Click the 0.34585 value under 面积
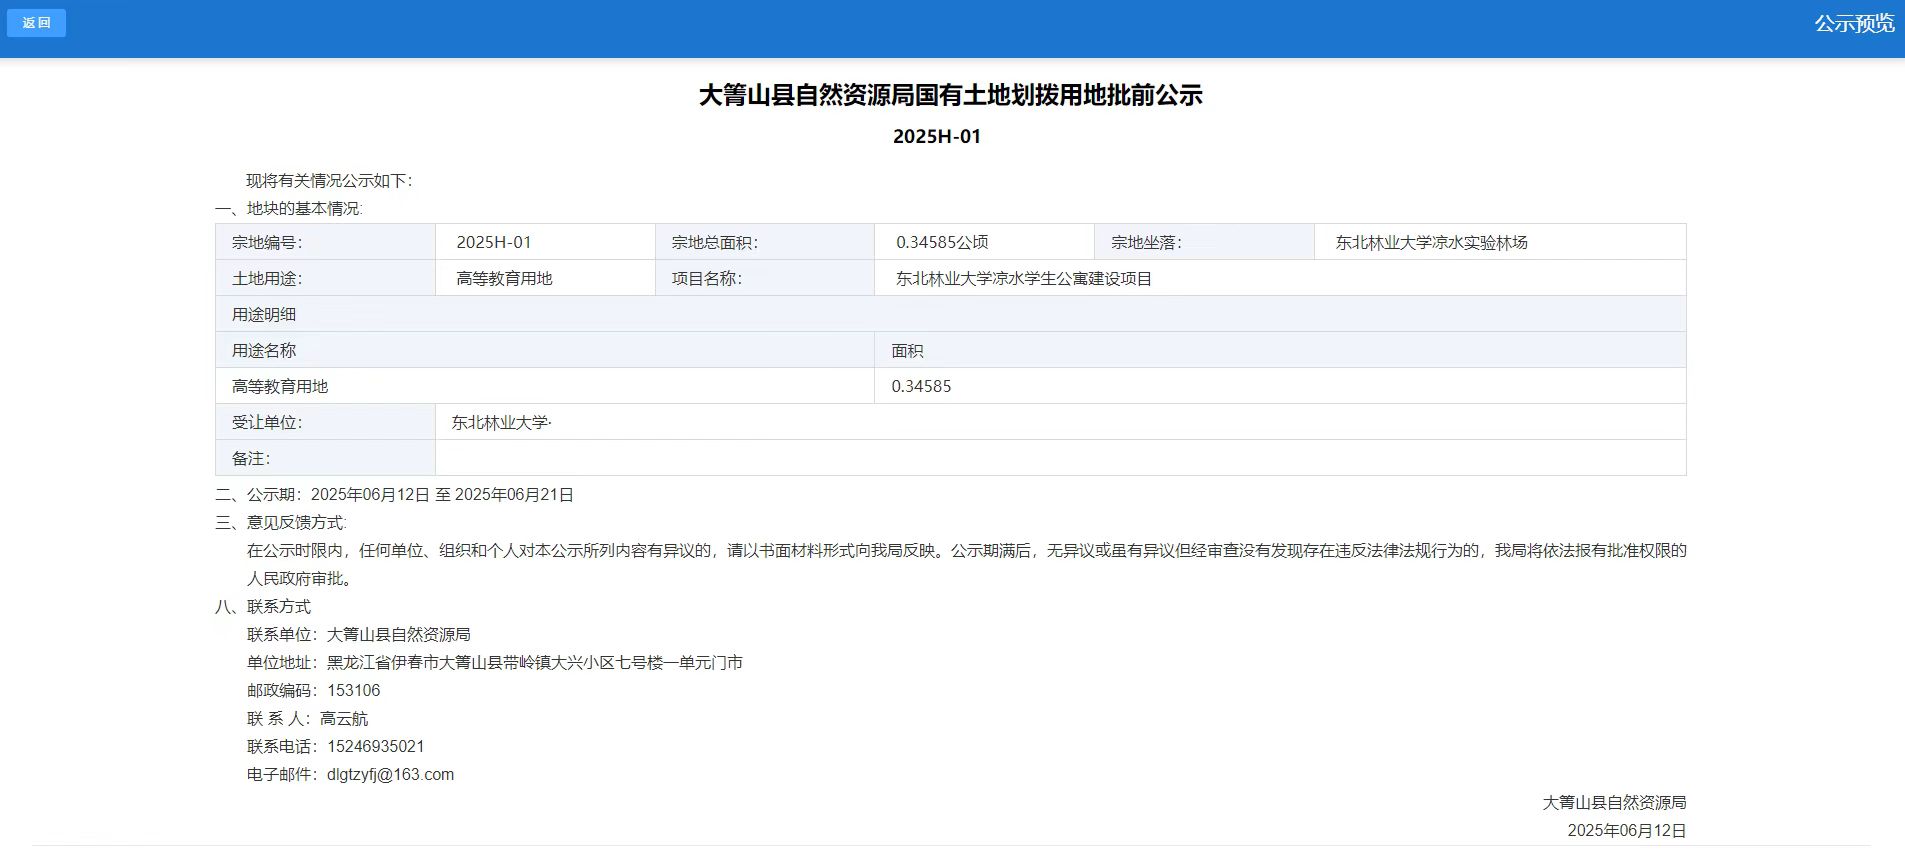Viewport: 1905px width, 852px height. pyautogui.click(x=921, y=386)
